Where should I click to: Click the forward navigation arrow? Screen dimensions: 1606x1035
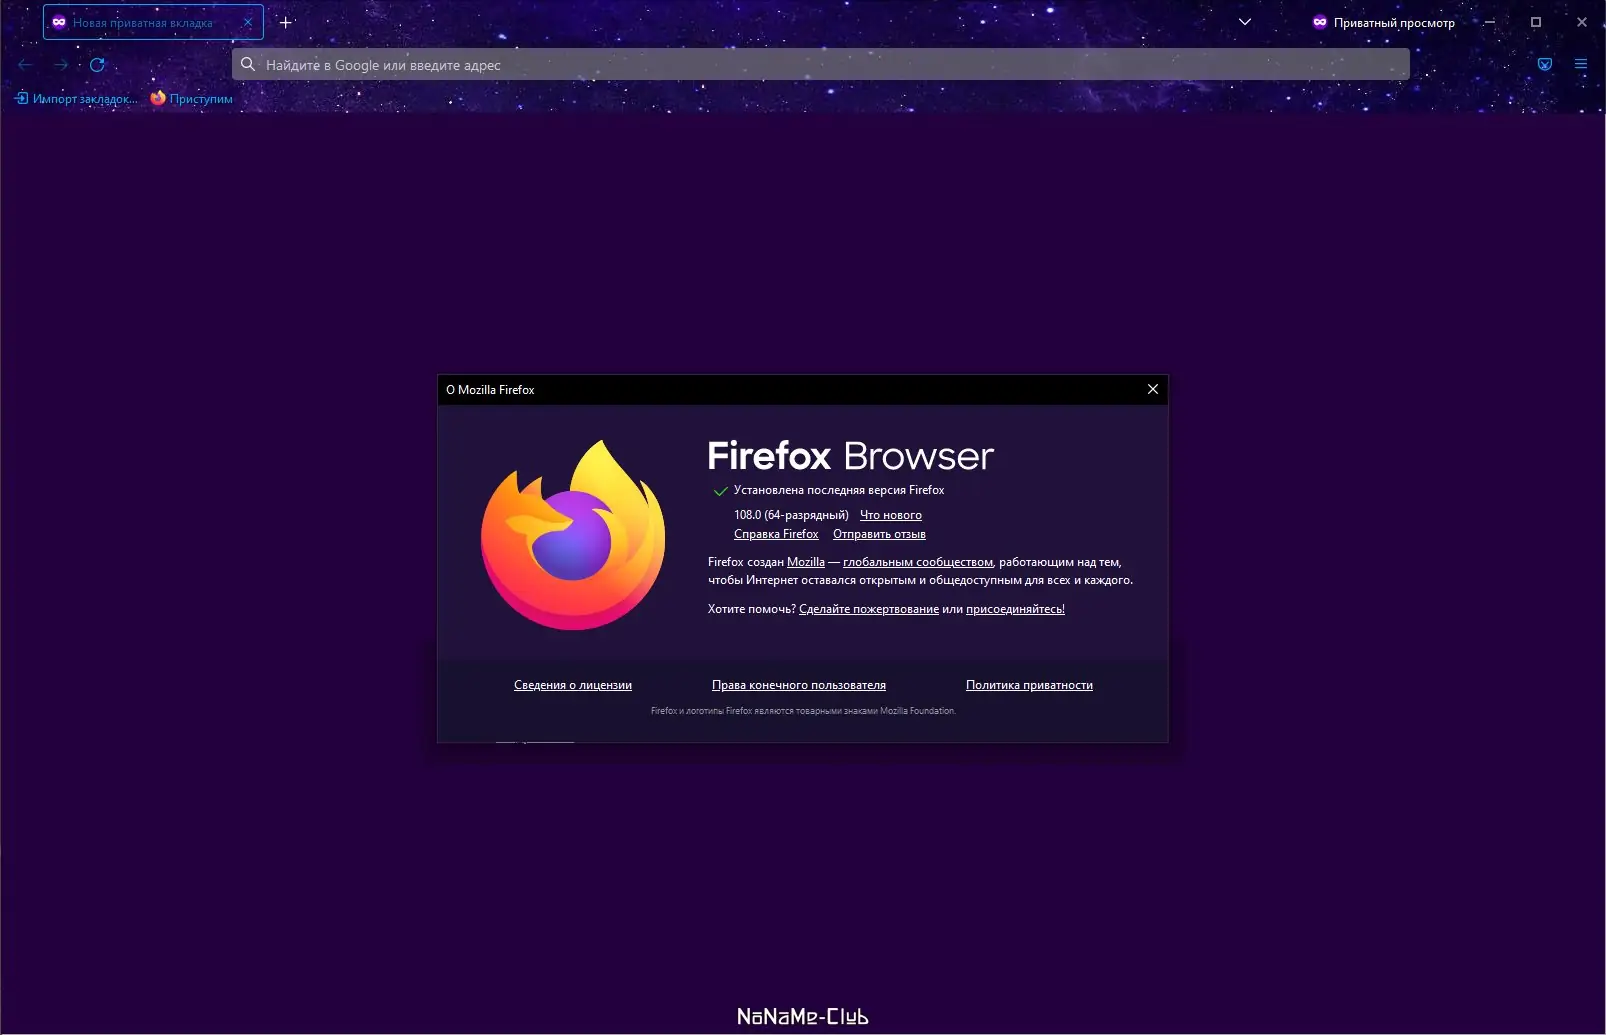61,65
